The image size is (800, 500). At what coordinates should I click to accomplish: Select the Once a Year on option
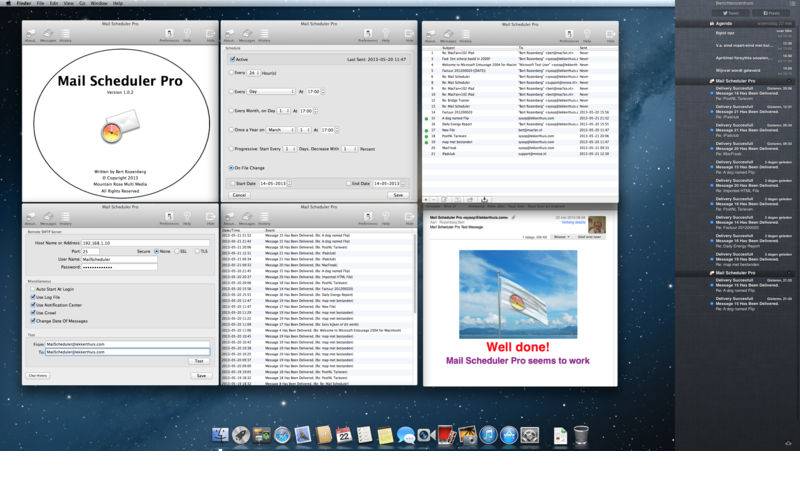[x=232, y=130]
